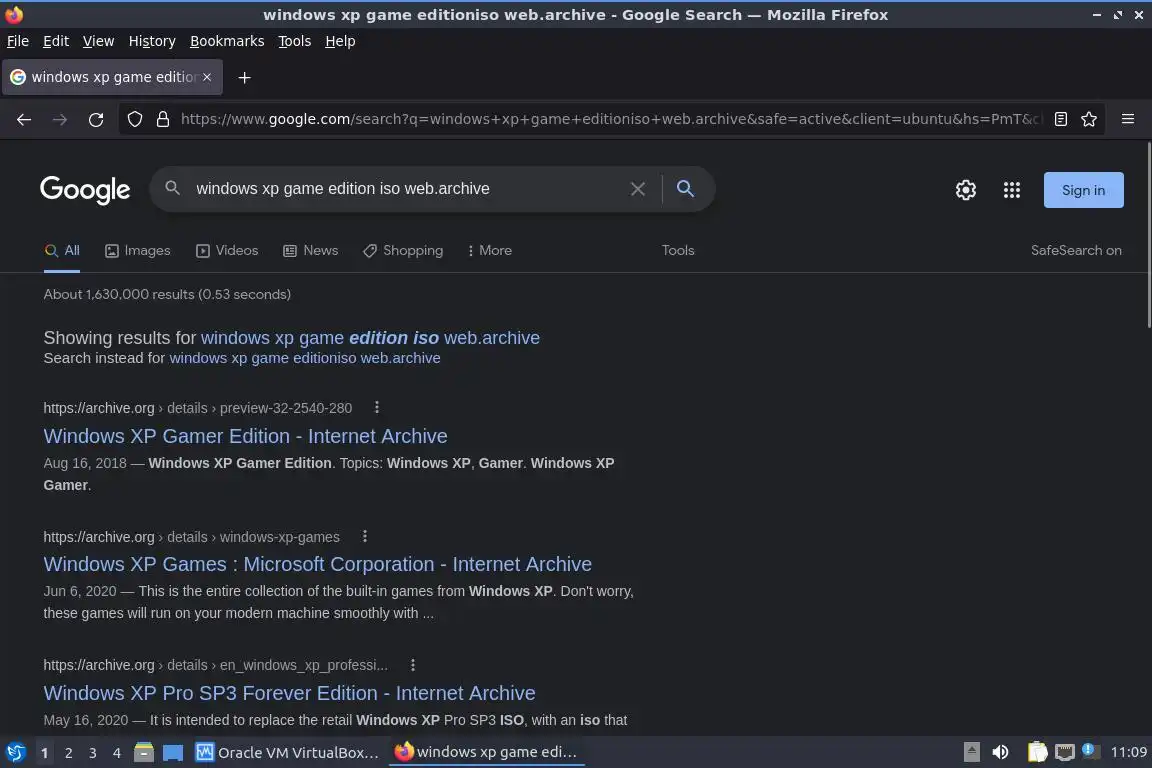Click the taskbar clock showing 11:09
Image resolution: width=1152 pixels, height=768 pixels.
1128,752
